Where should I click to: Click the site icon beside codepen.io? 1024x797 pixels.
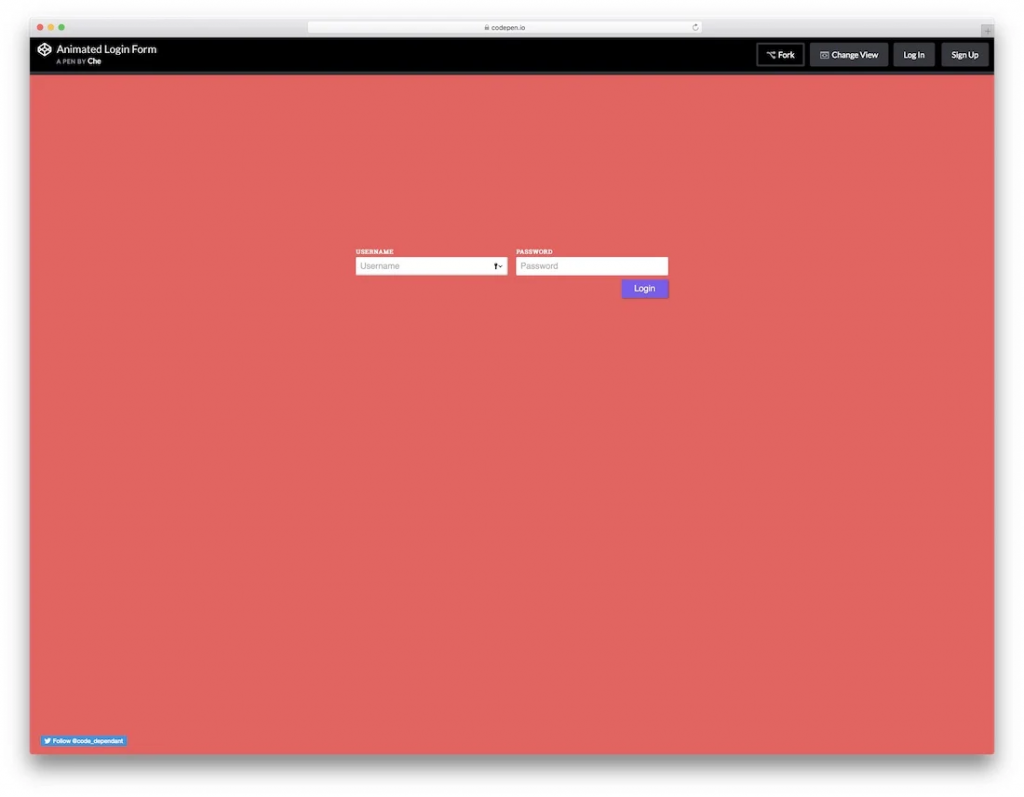[487, 27]
